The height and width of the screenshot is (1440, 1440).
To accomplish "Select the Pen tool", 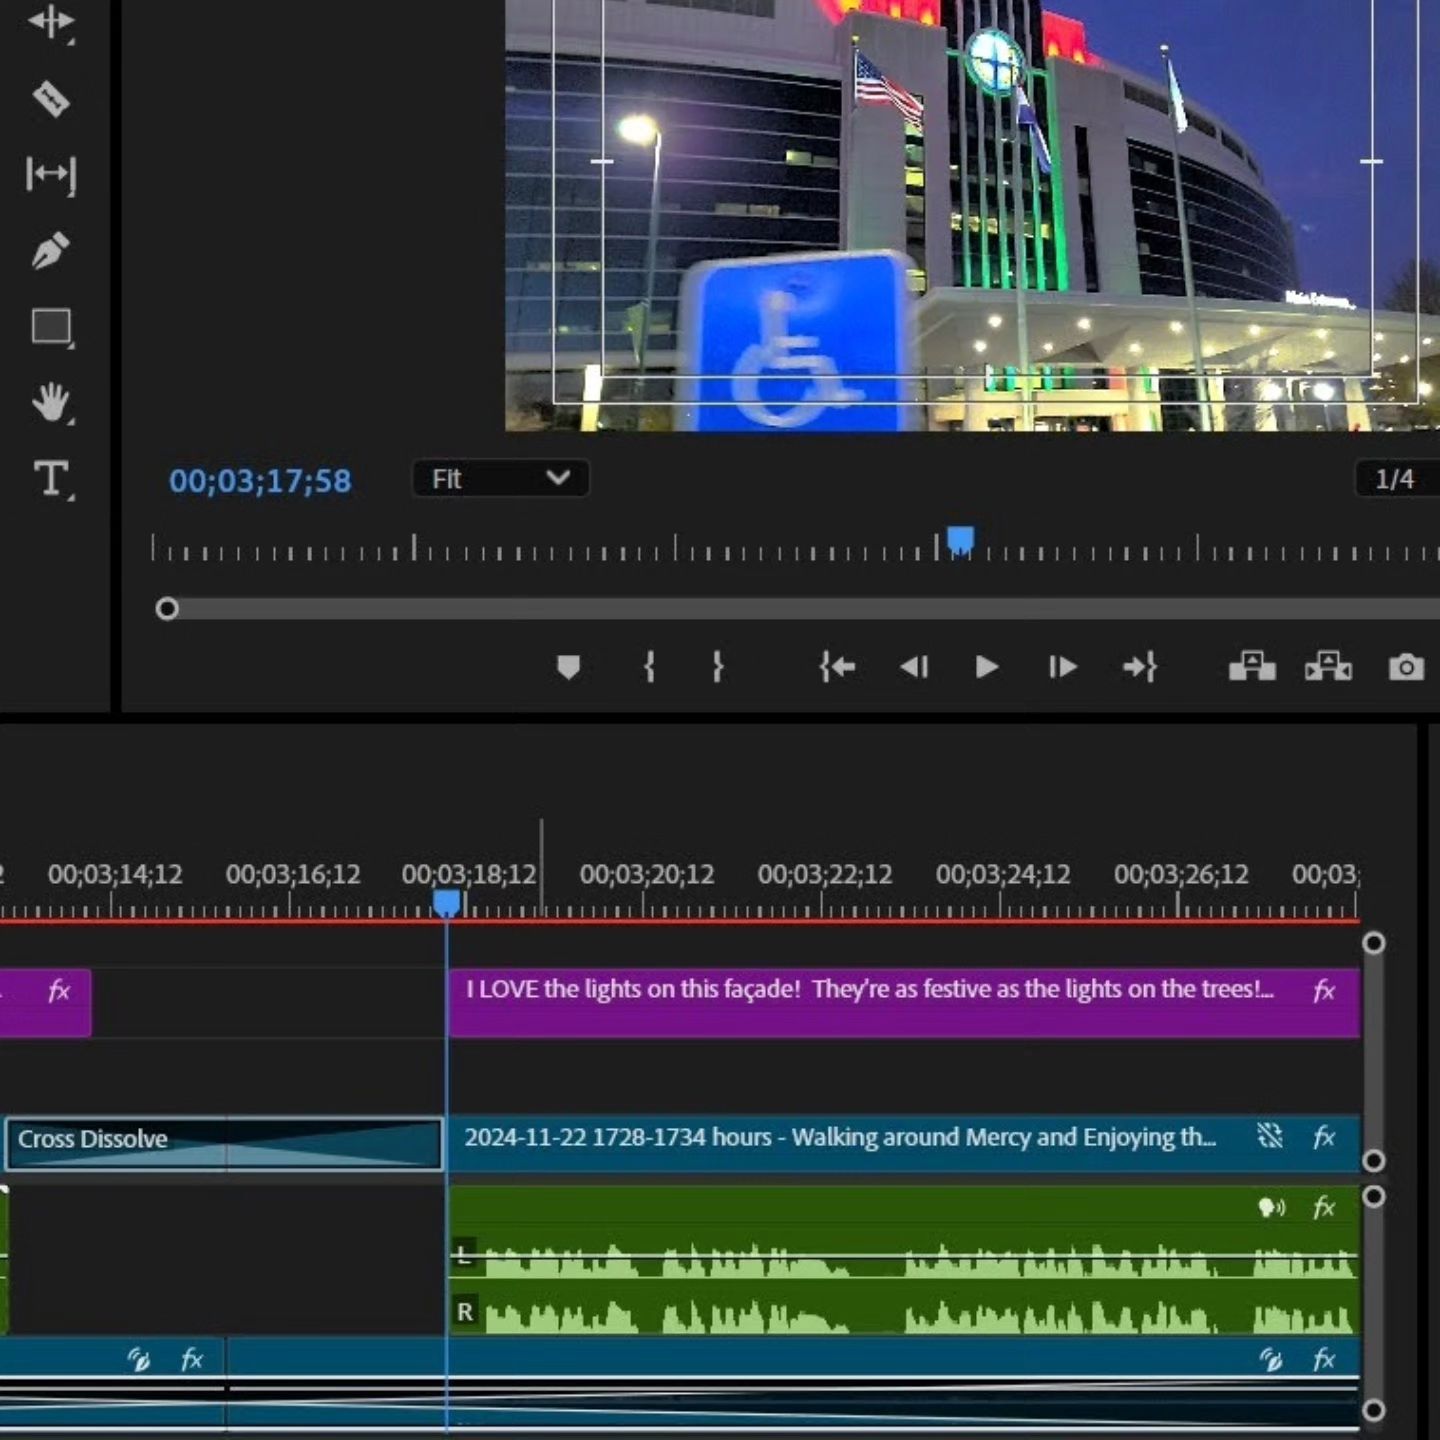I will tap(50, 250).
